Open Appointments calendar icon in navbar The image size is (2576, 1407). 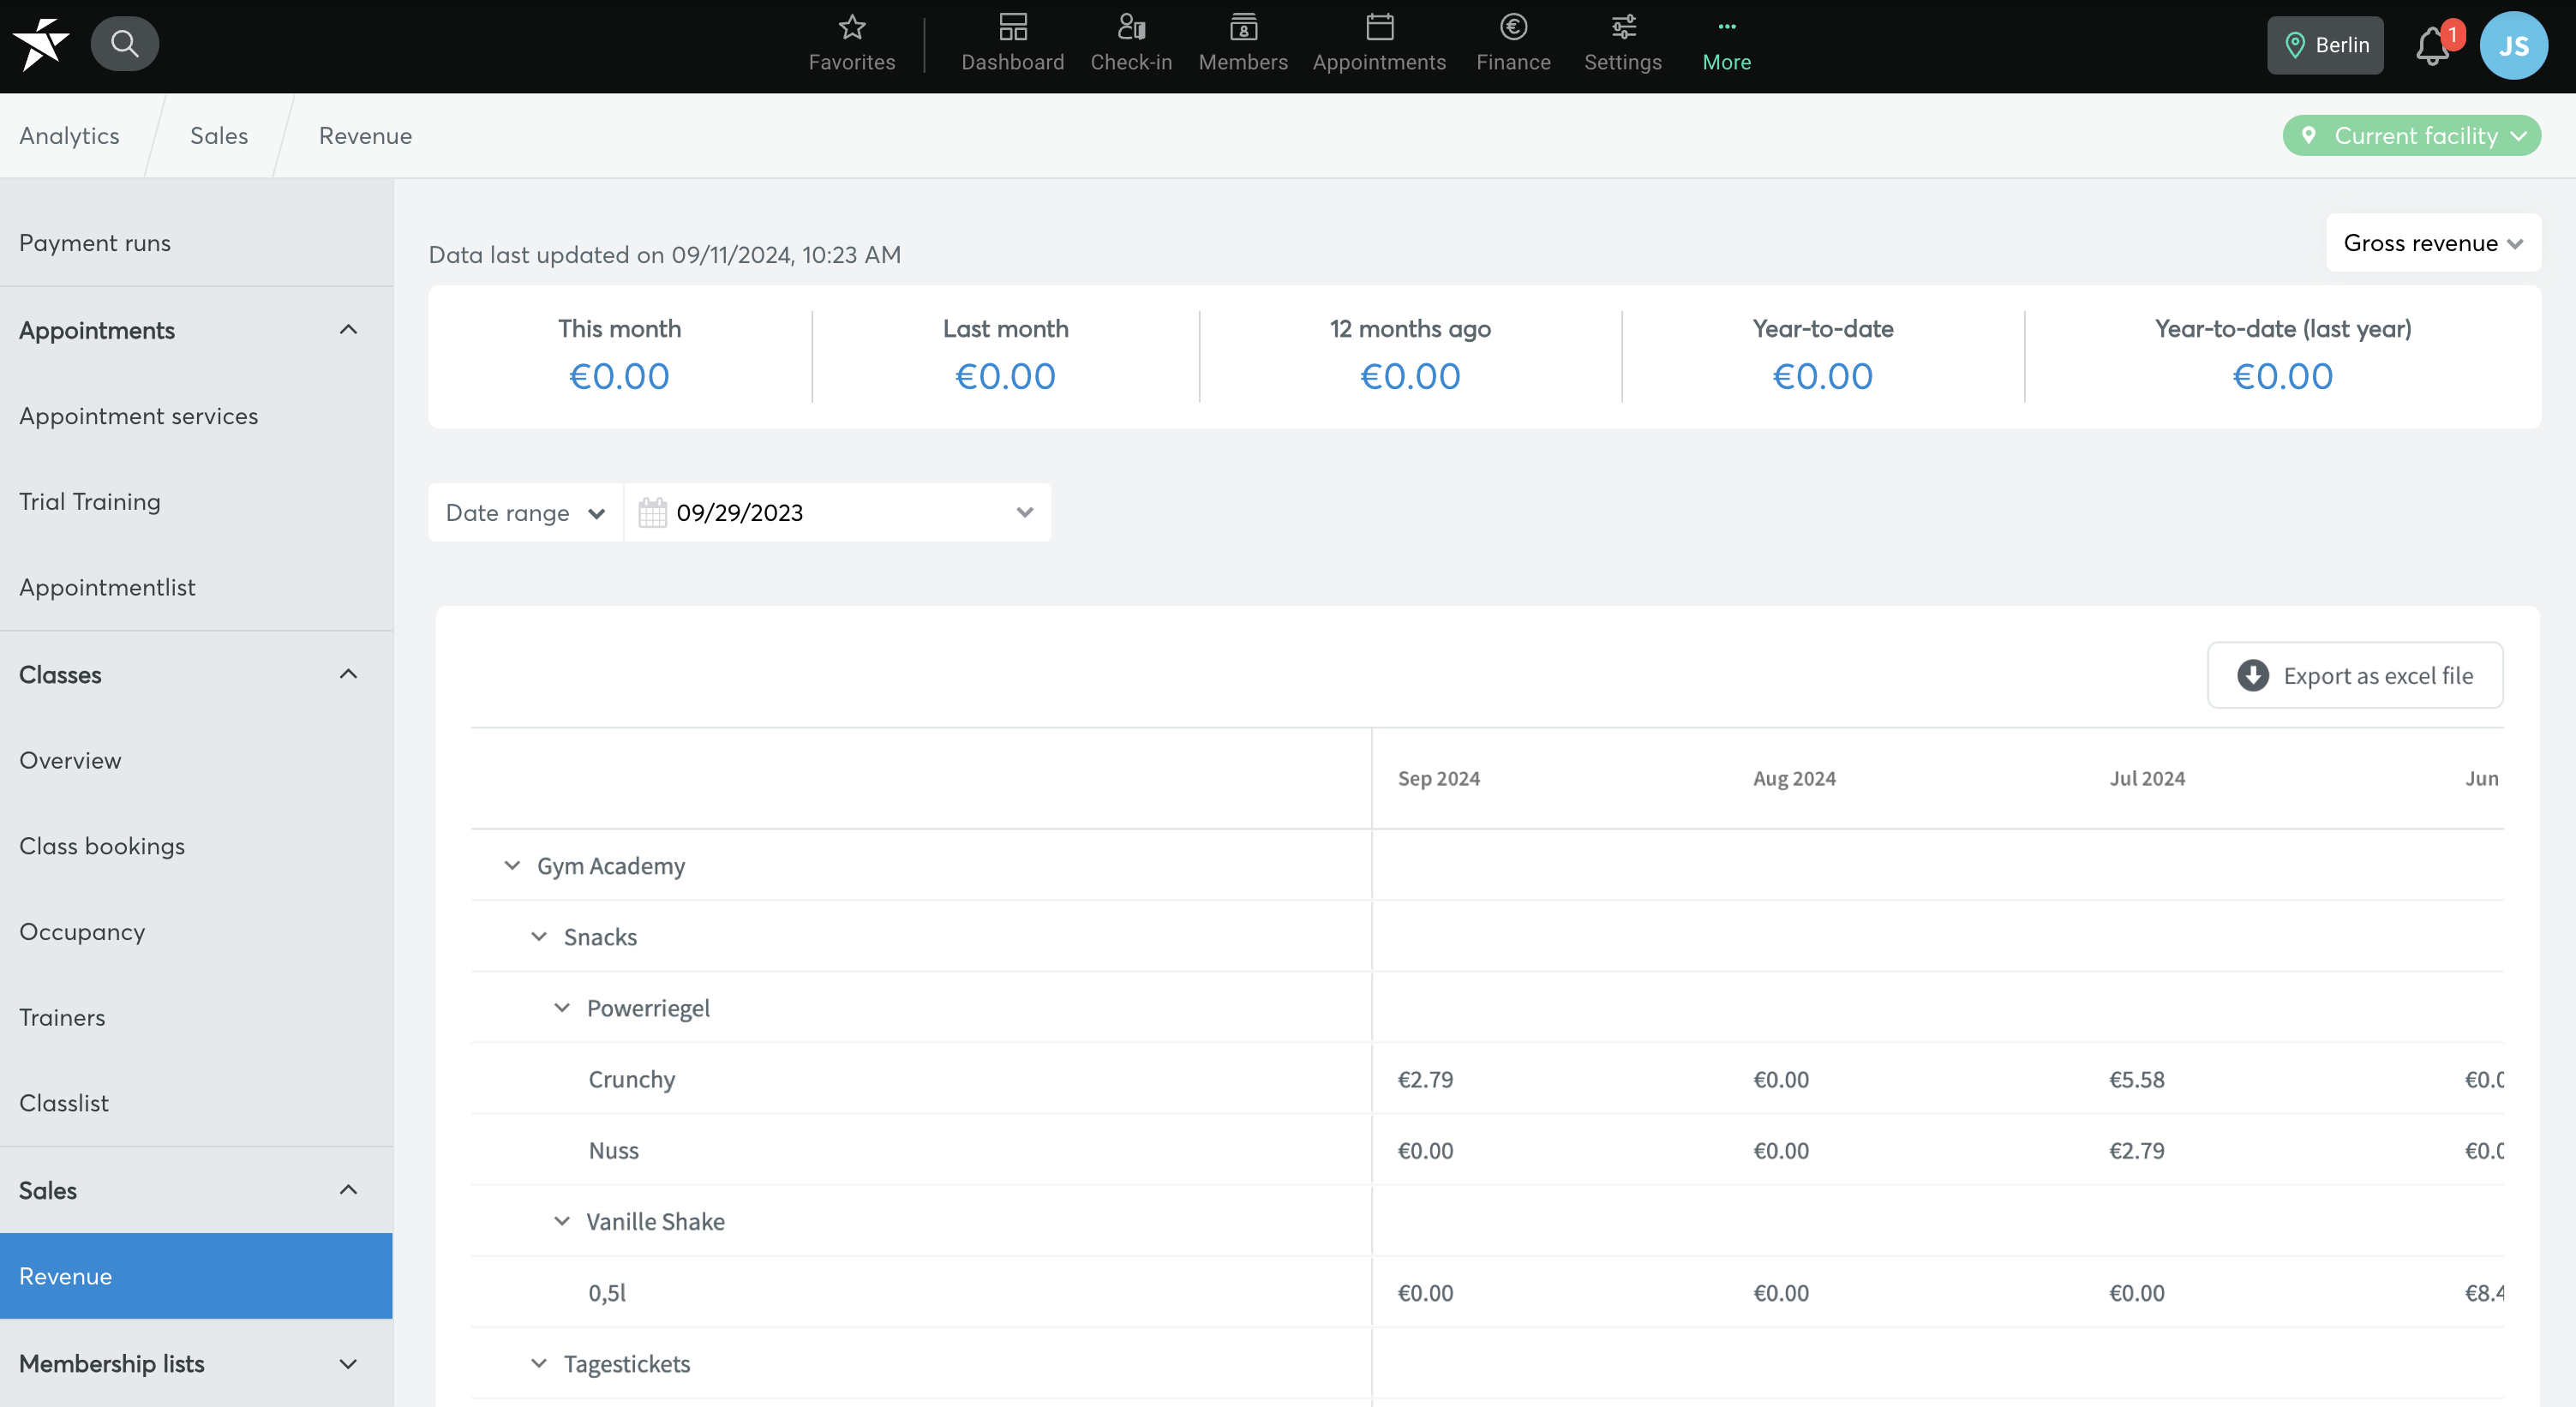(x=1379, y=28)
